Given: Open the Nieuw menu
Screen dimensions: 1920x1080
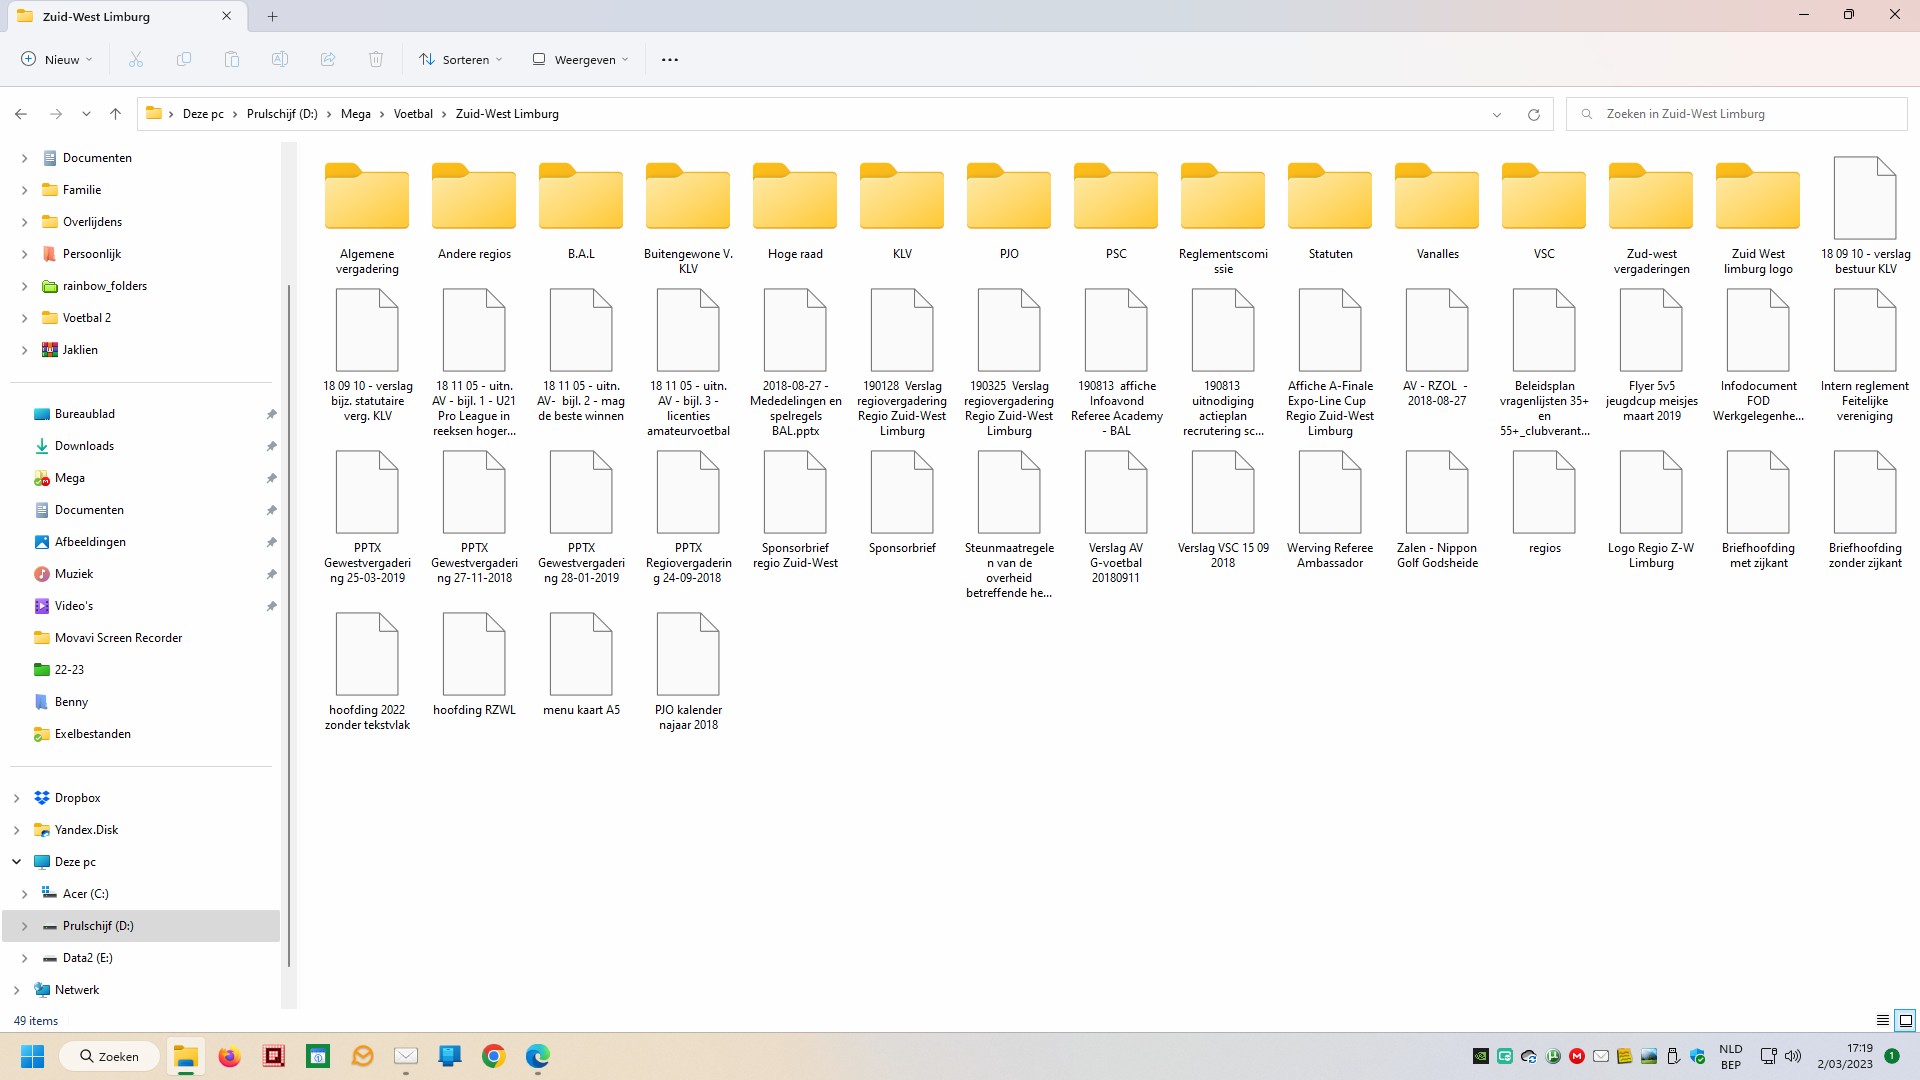Looking at the screenshot, I should 57,59.
